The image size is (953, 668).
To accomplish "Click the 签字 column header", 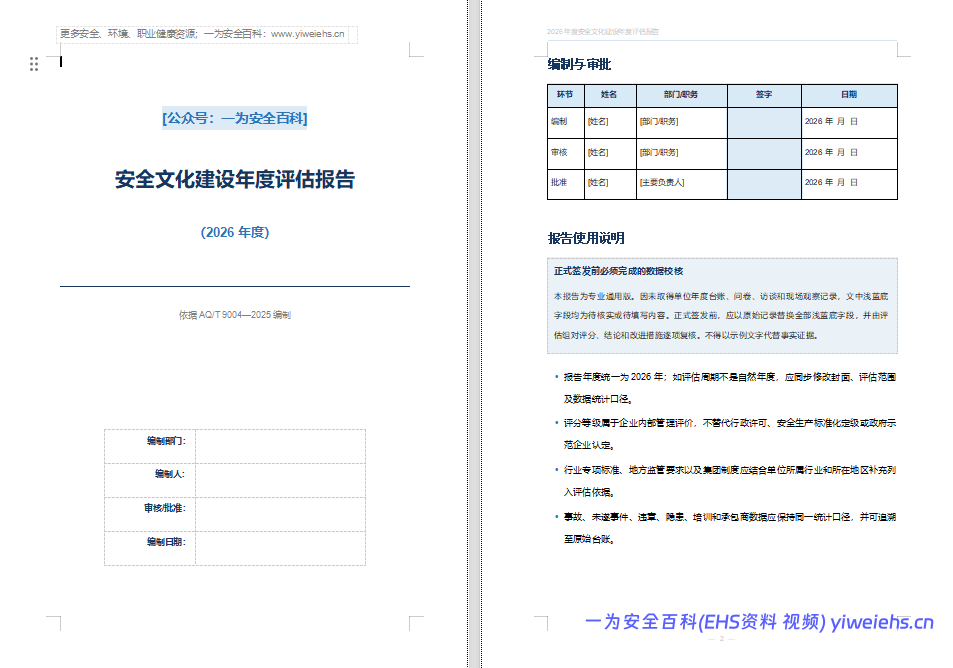I will point(764,95).
